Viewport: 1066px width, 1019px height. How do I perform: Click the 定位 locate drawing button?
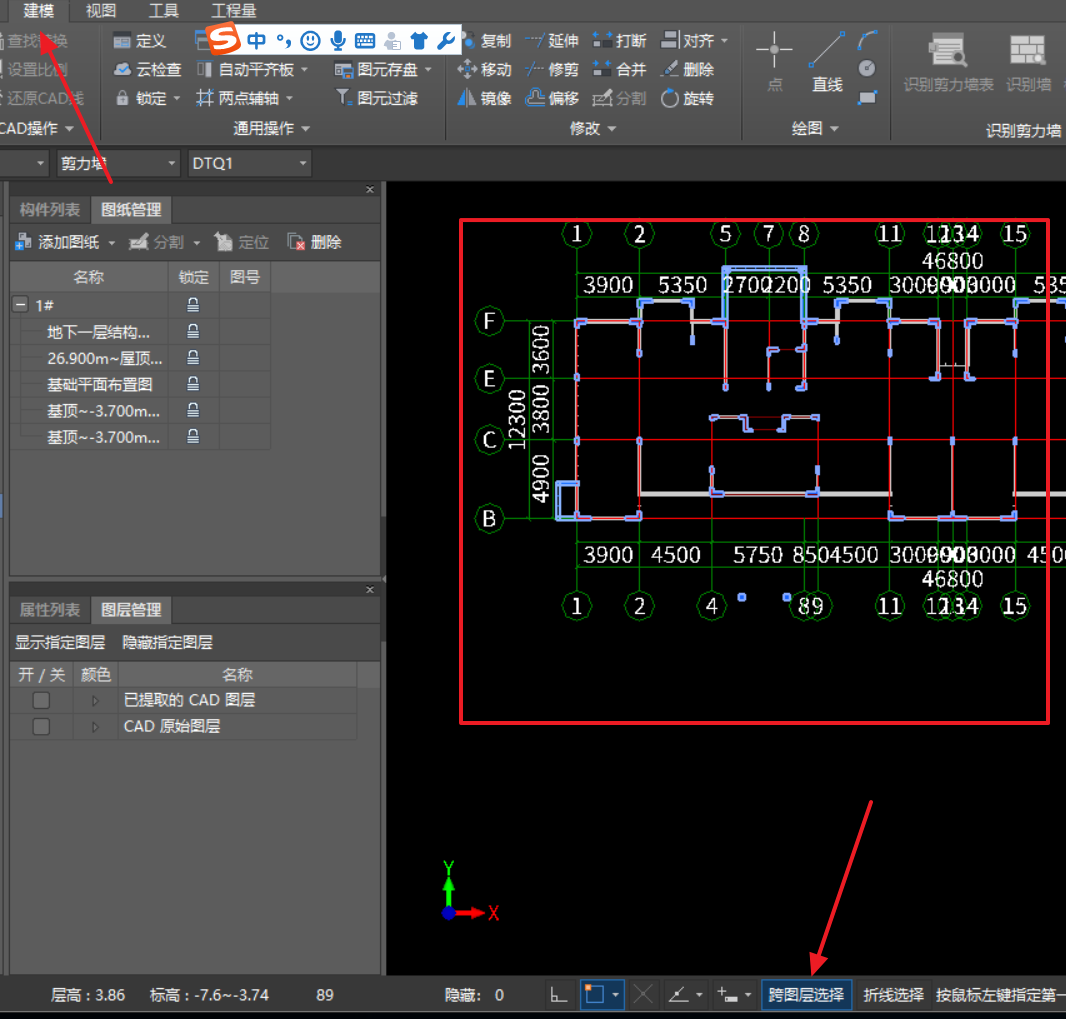[241, 242]
